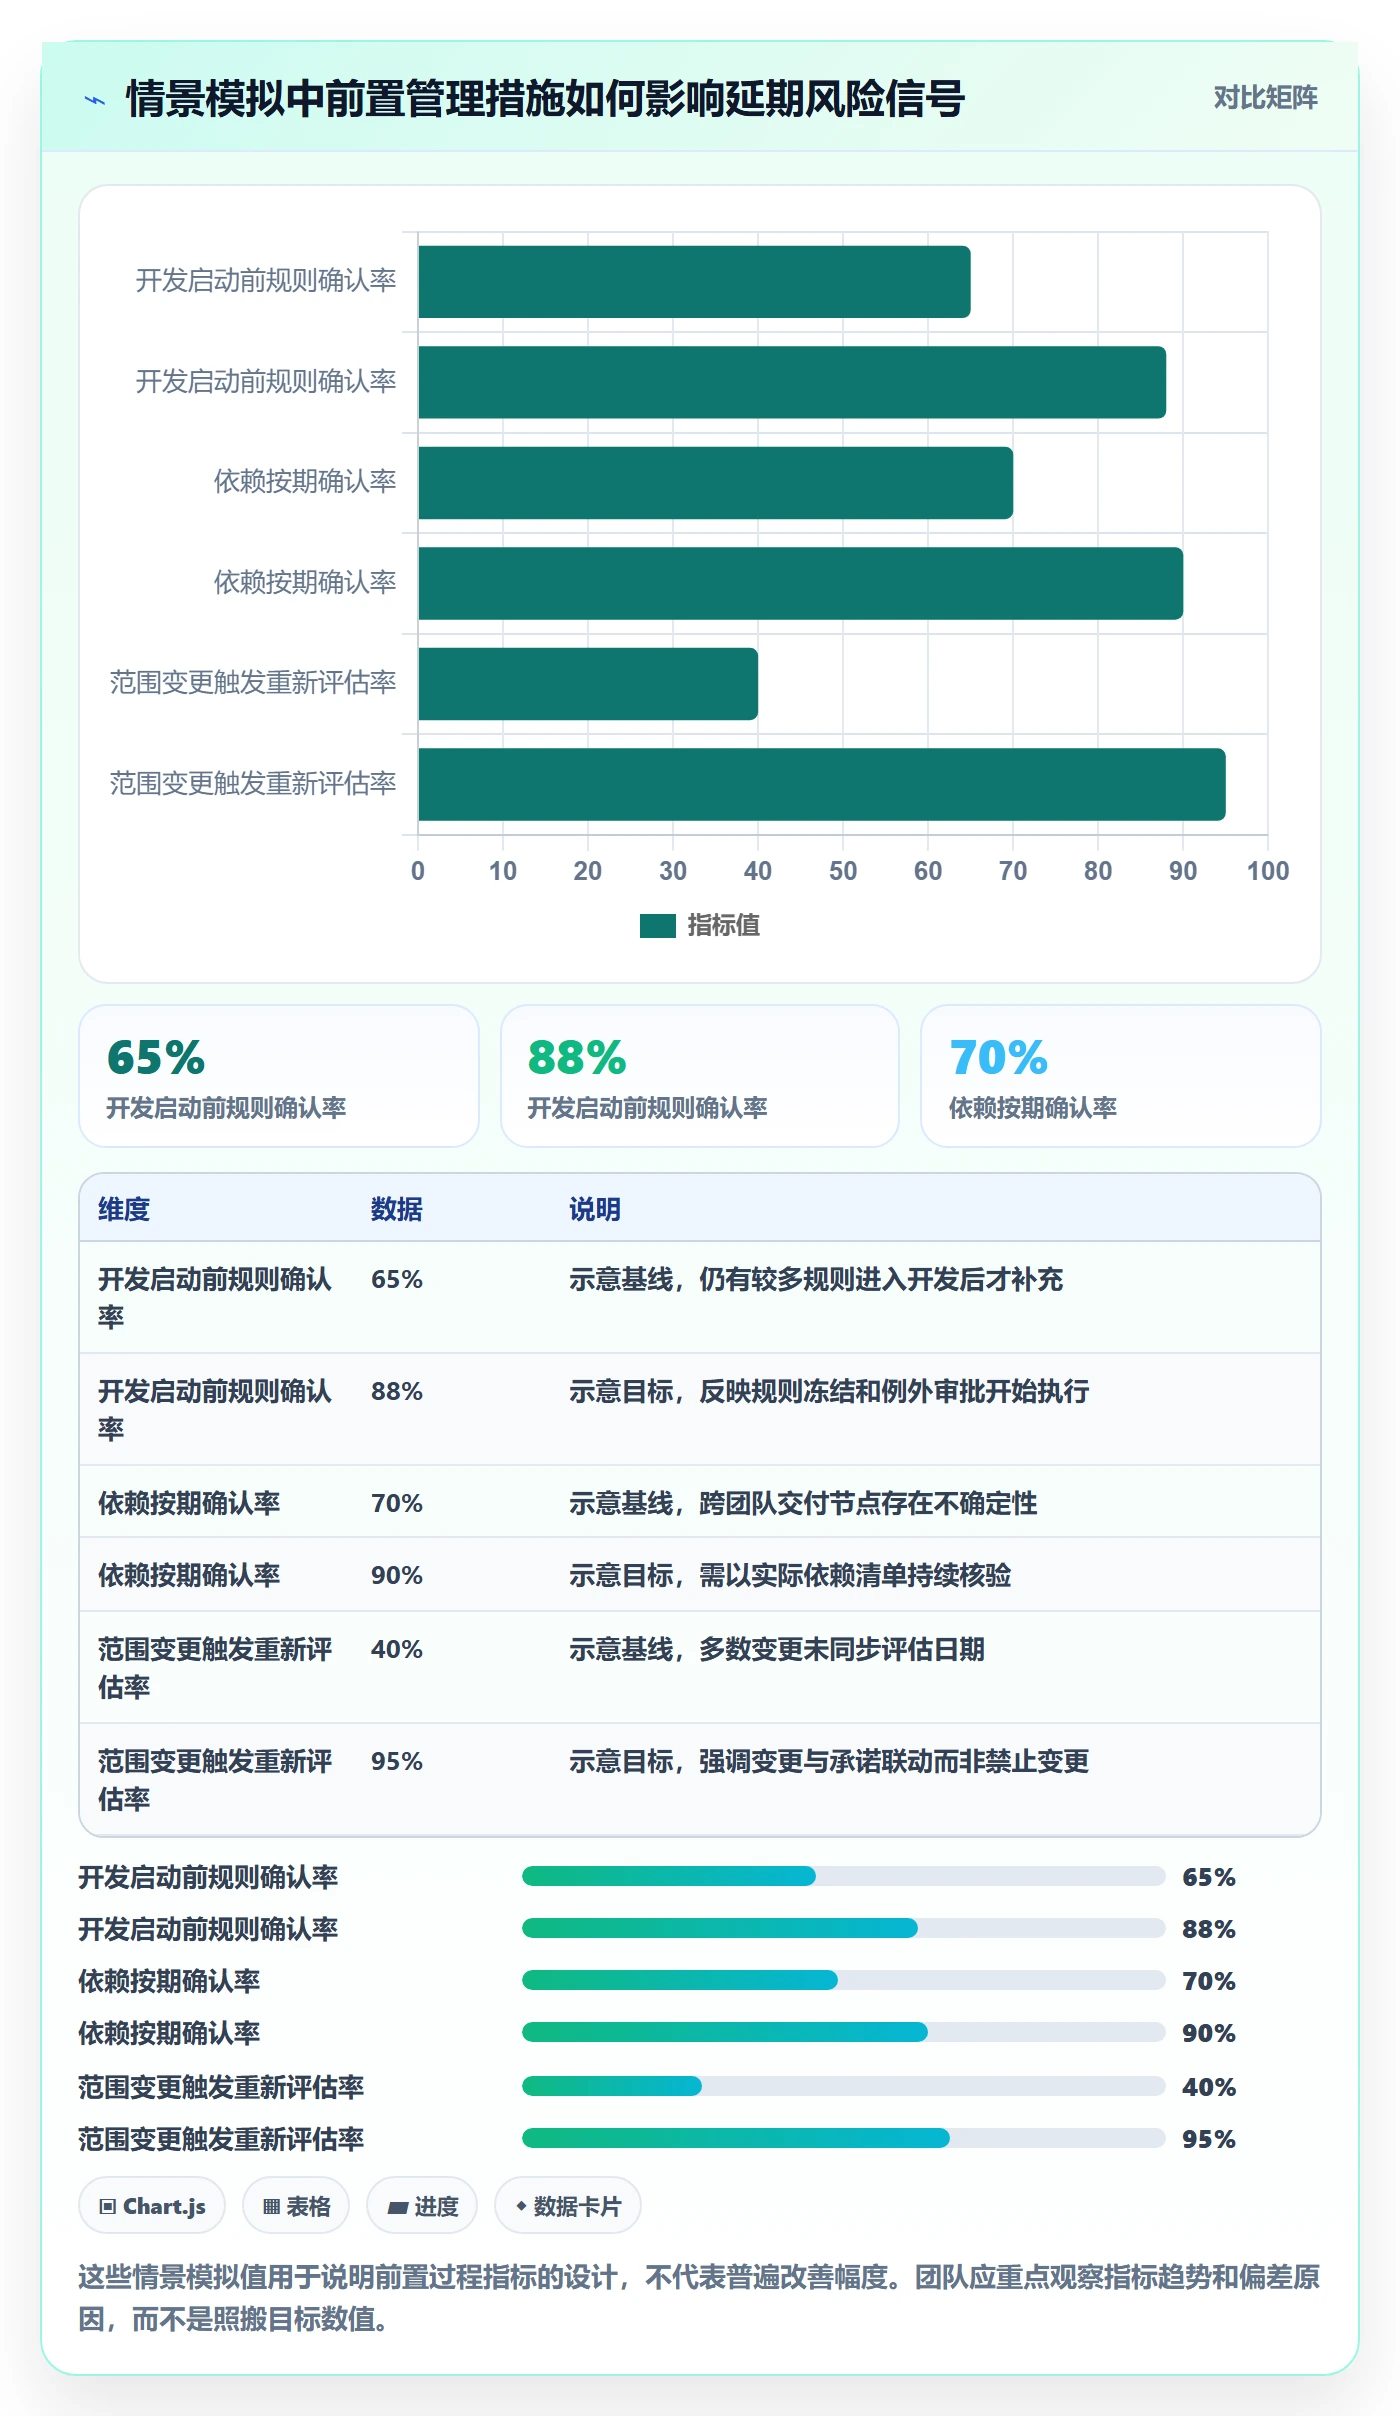This screenshot has height=2416, width=1400.
Task: Click the 说明 table column header
Action: pyautogui.click(x=595, y=1209)
